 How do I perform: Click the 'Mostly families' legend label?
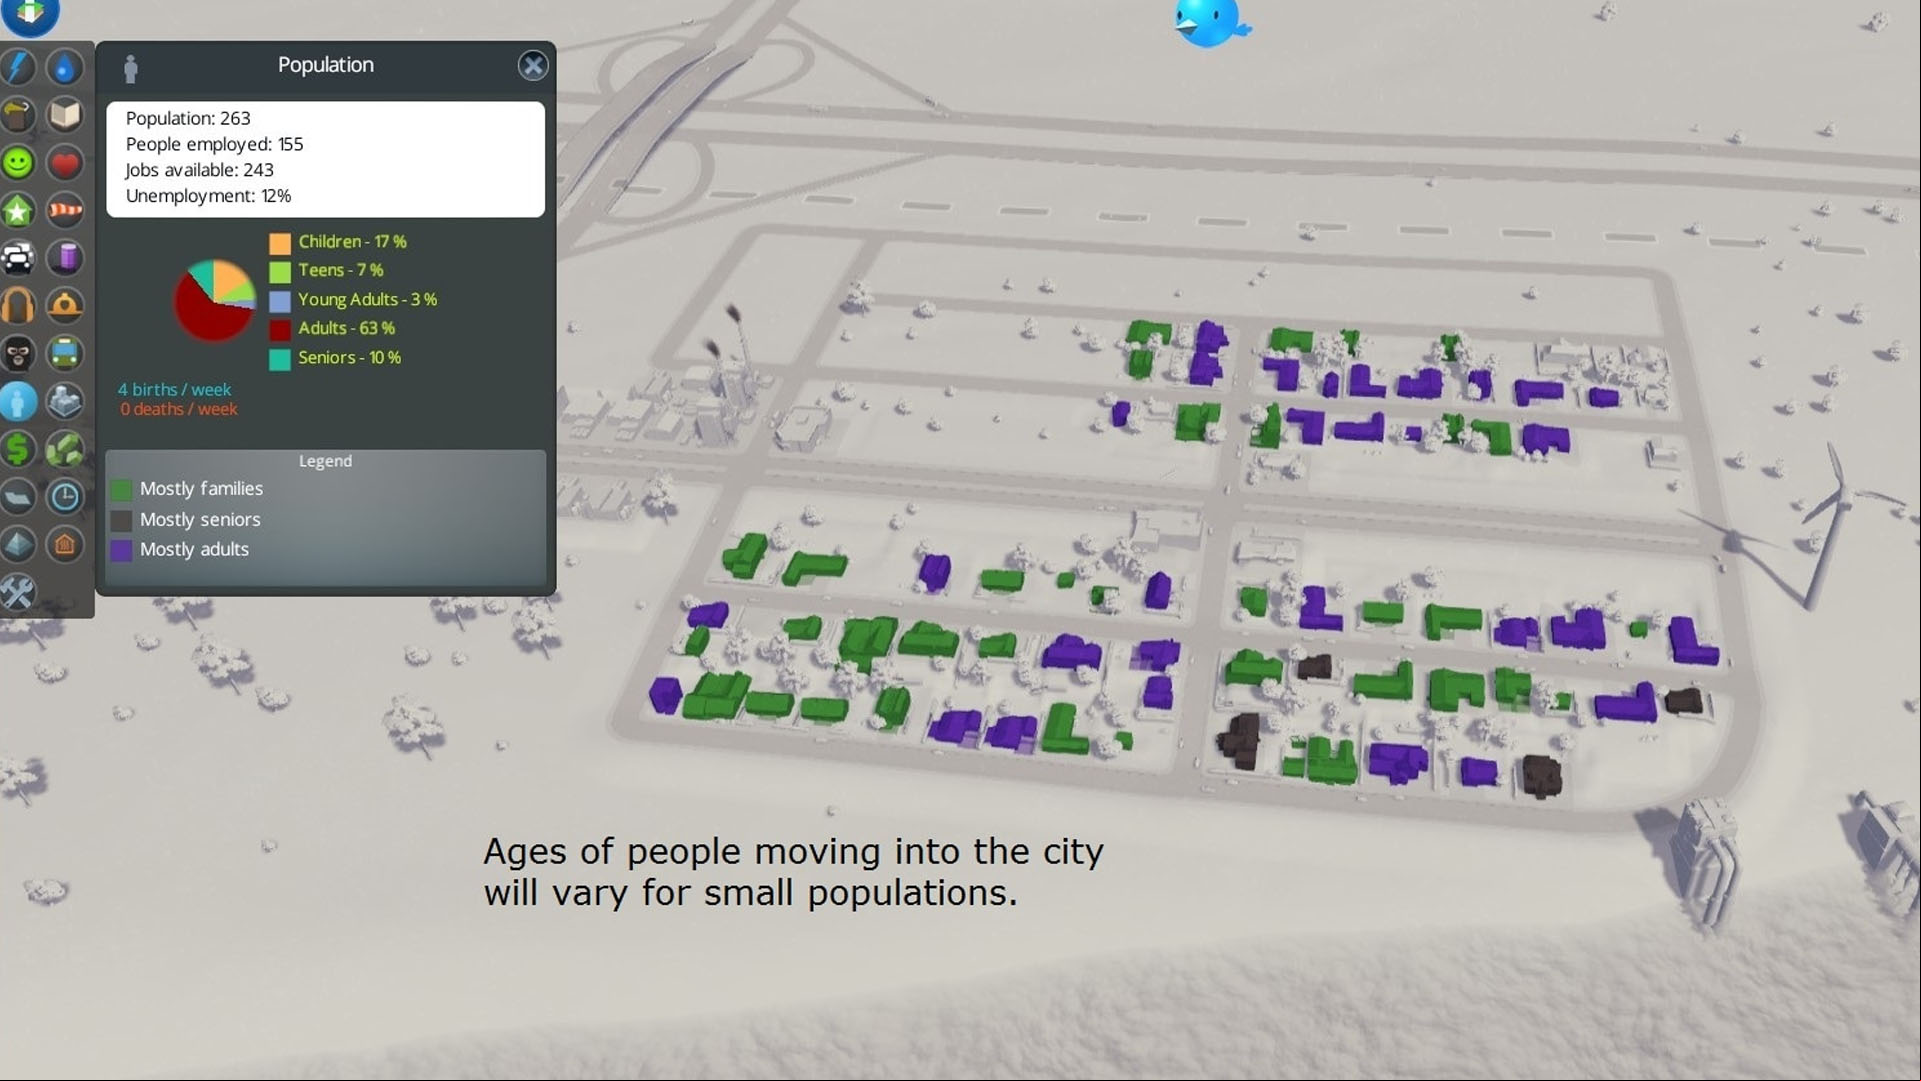point(201,489)
